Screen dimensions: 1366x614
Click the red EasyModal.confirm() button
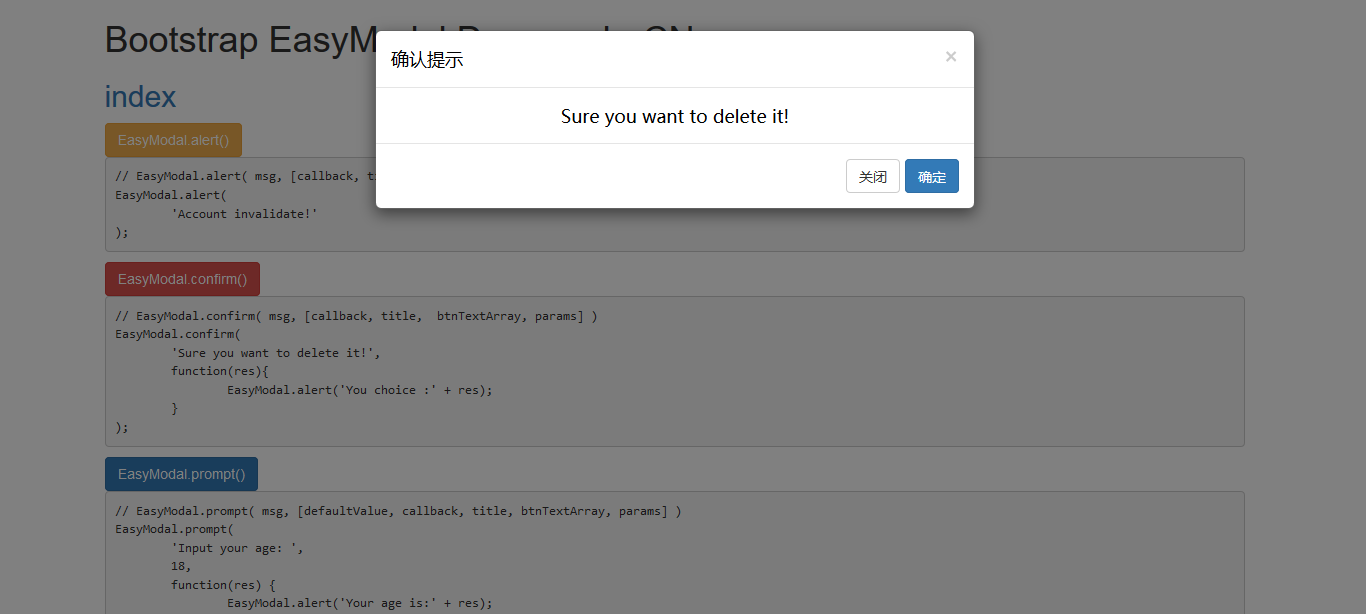point(182,279)
